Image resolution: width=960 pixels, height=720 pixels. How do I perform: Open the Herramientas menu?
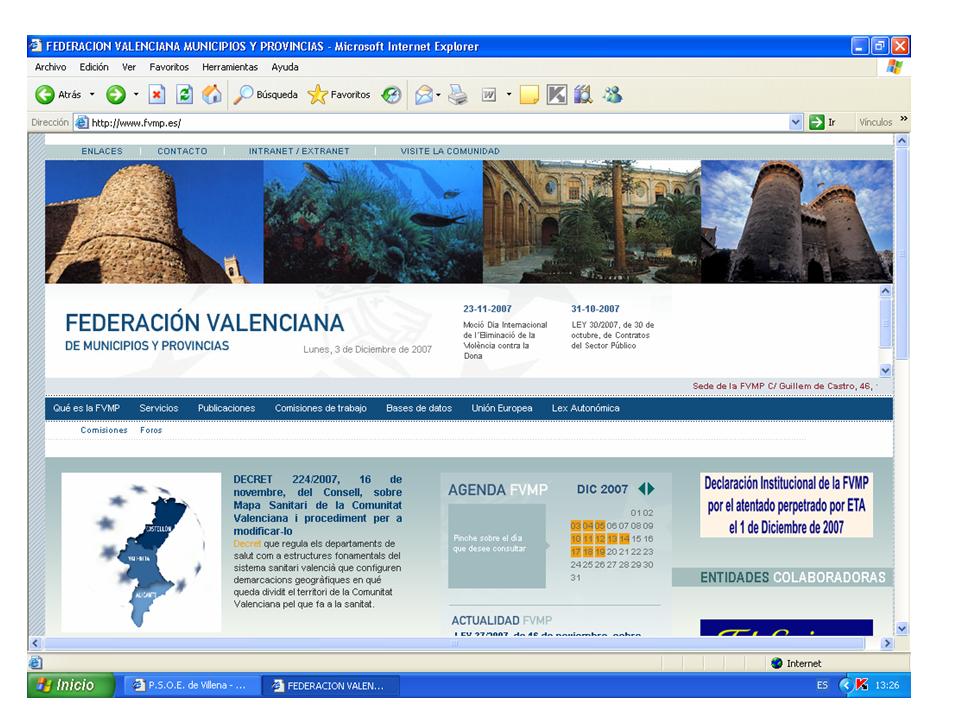(231, 67)
